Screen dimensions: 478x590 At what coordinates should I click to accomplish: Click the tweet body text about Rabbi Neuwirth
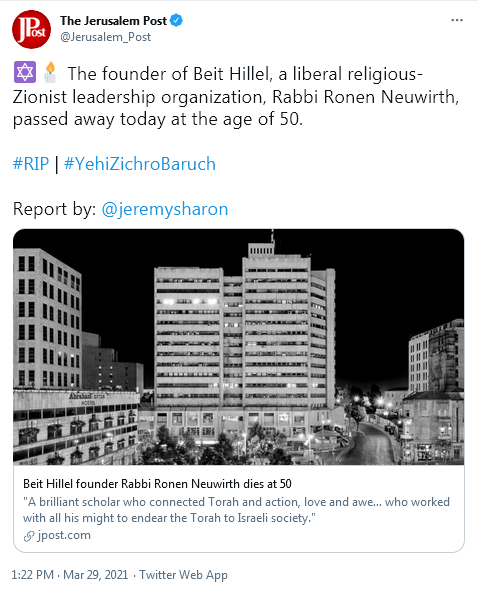pos(236,96)
